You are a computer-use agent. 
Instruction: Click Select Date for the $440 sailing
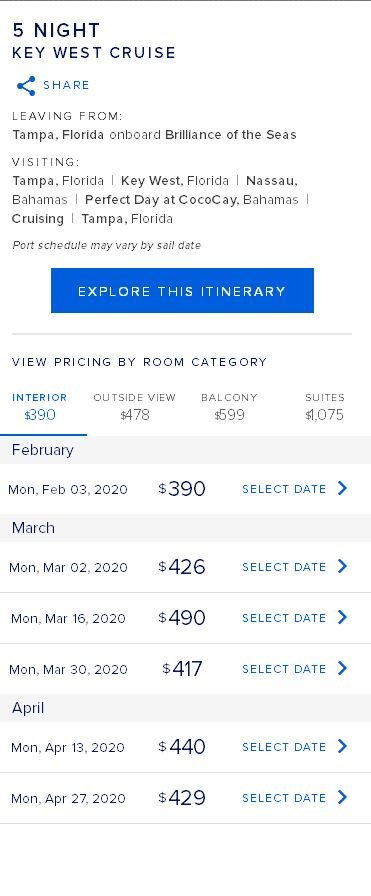(x=284, y=747)
